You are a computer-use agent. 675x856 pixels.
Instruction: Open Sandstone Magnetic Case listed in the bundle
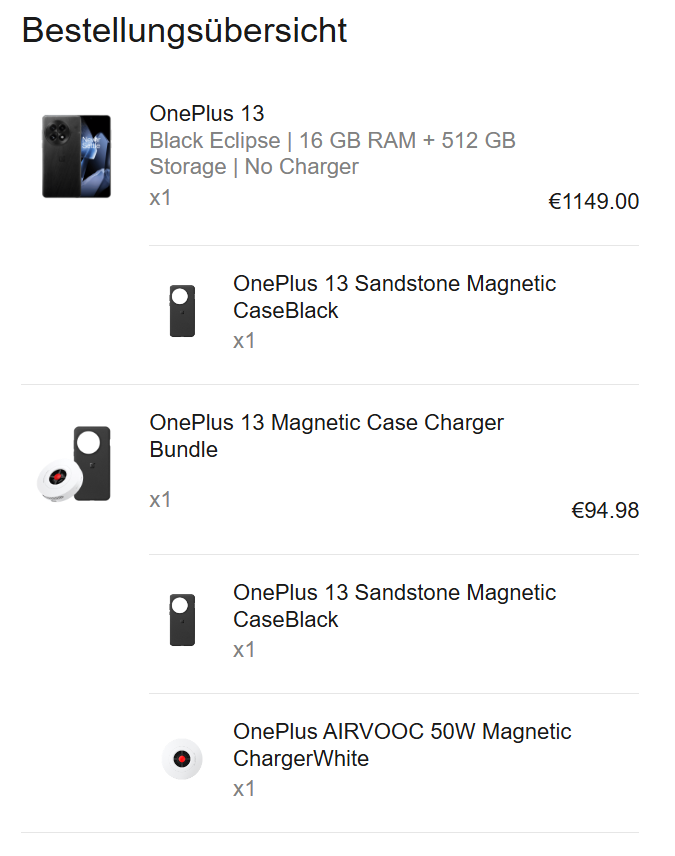coord(394,606)
